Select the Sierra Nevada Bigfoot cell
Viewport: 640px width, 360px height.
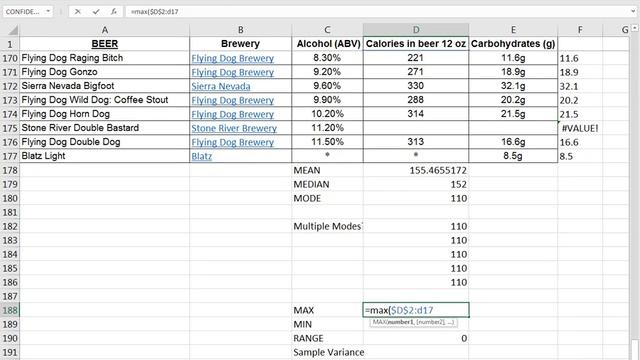[104, 86]
